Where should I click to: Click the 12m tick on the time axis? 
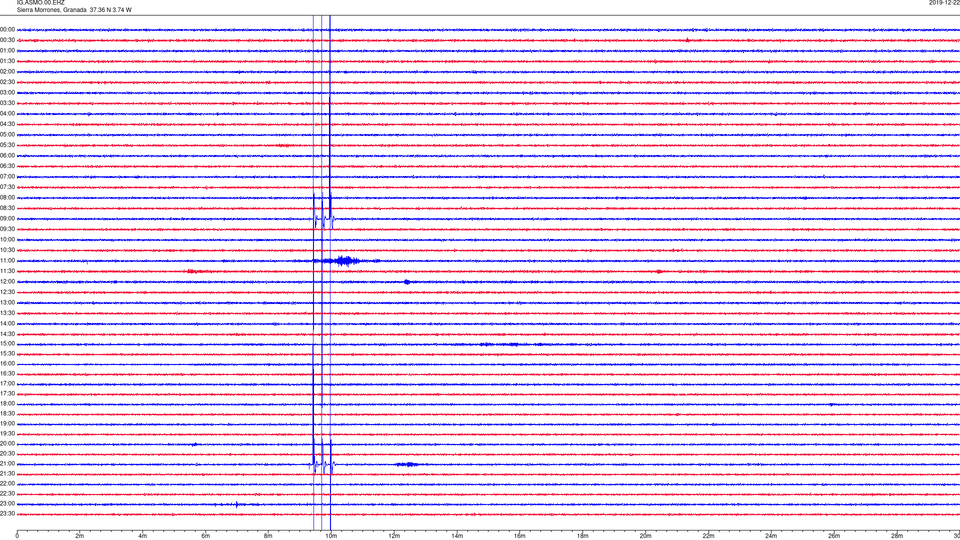[394, 536]
